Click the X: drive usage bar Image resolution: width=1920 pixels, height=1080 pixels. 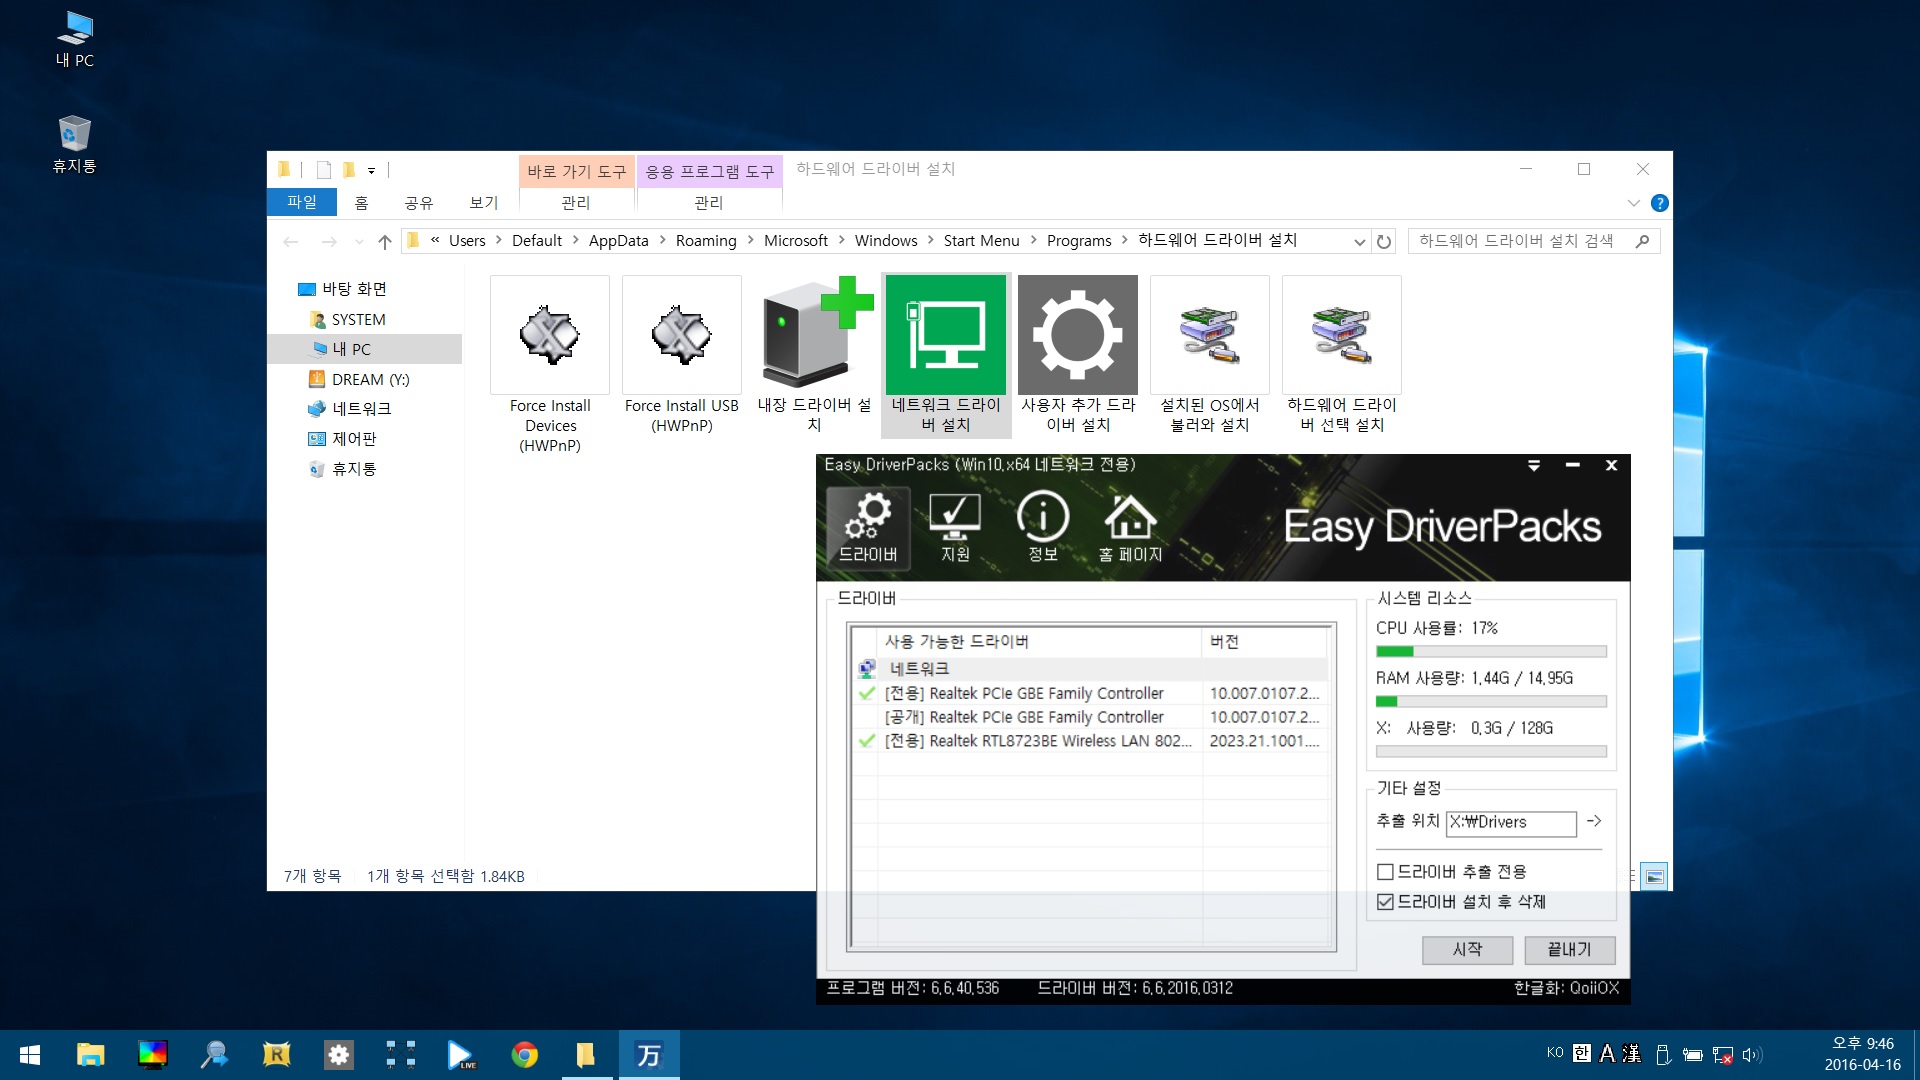[1491, 752]
